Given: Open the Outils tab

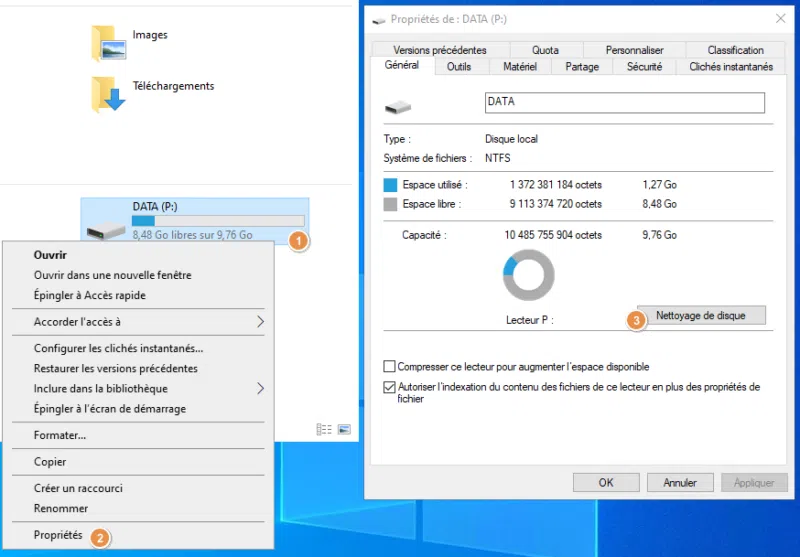Looking at the screenshot, I should click(x=459, y=67).
